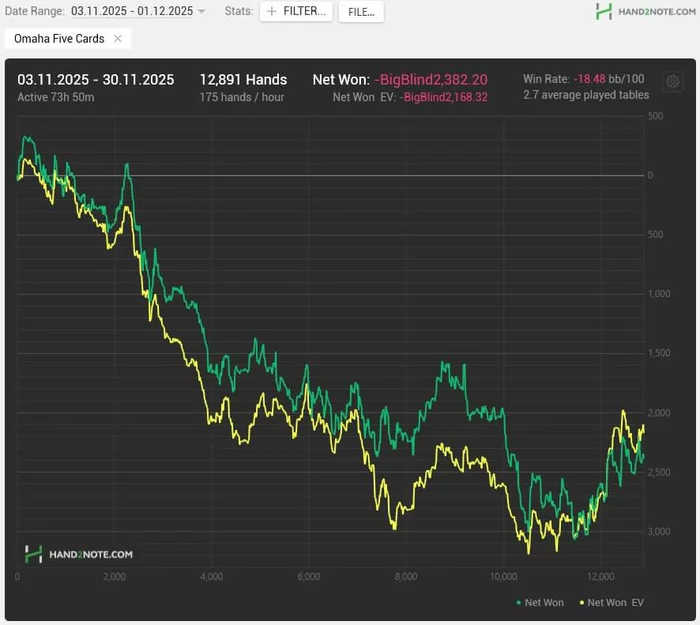This screenshot has height=625, width=700.
Task: Click the Hand2Note.com watermark in chart
Action: [78, 553]
